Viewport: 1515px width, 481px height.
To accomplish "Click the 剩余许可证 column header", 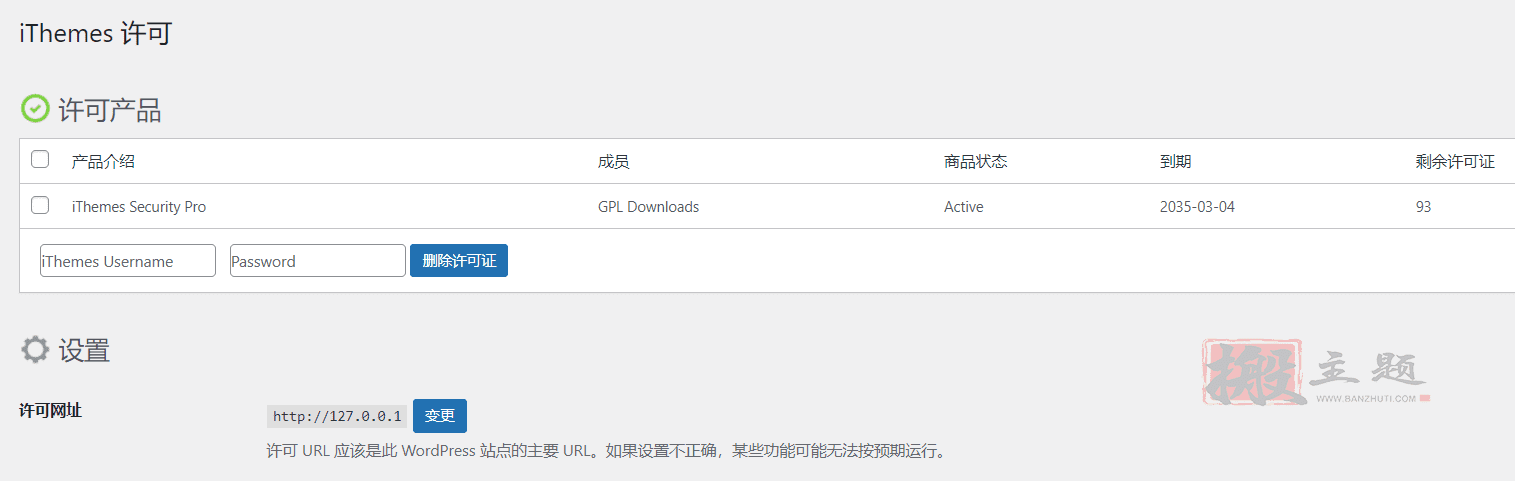I will coord(1455,161).
